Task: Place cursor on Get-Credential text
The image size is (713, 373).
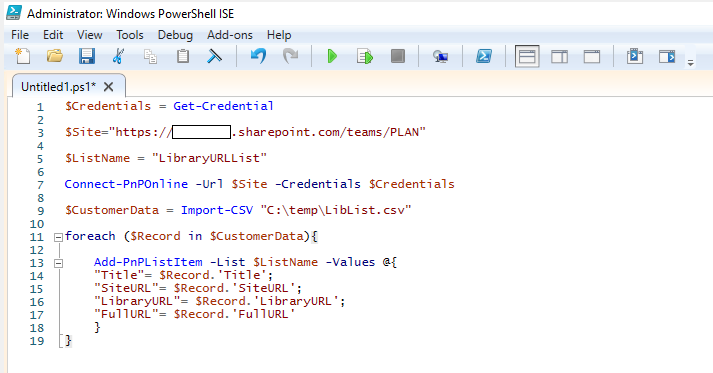Action: click(x=223, y=106)
